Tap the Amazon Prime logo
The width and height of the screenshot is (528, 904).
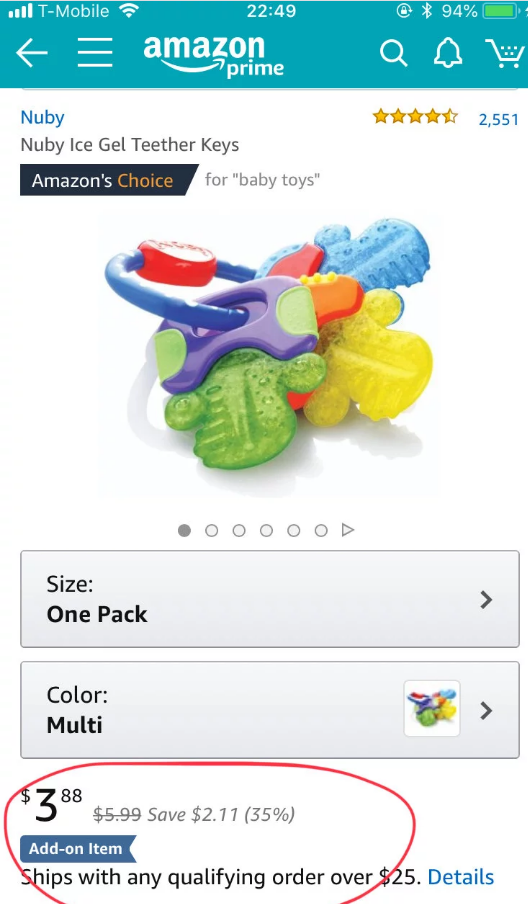213,55
